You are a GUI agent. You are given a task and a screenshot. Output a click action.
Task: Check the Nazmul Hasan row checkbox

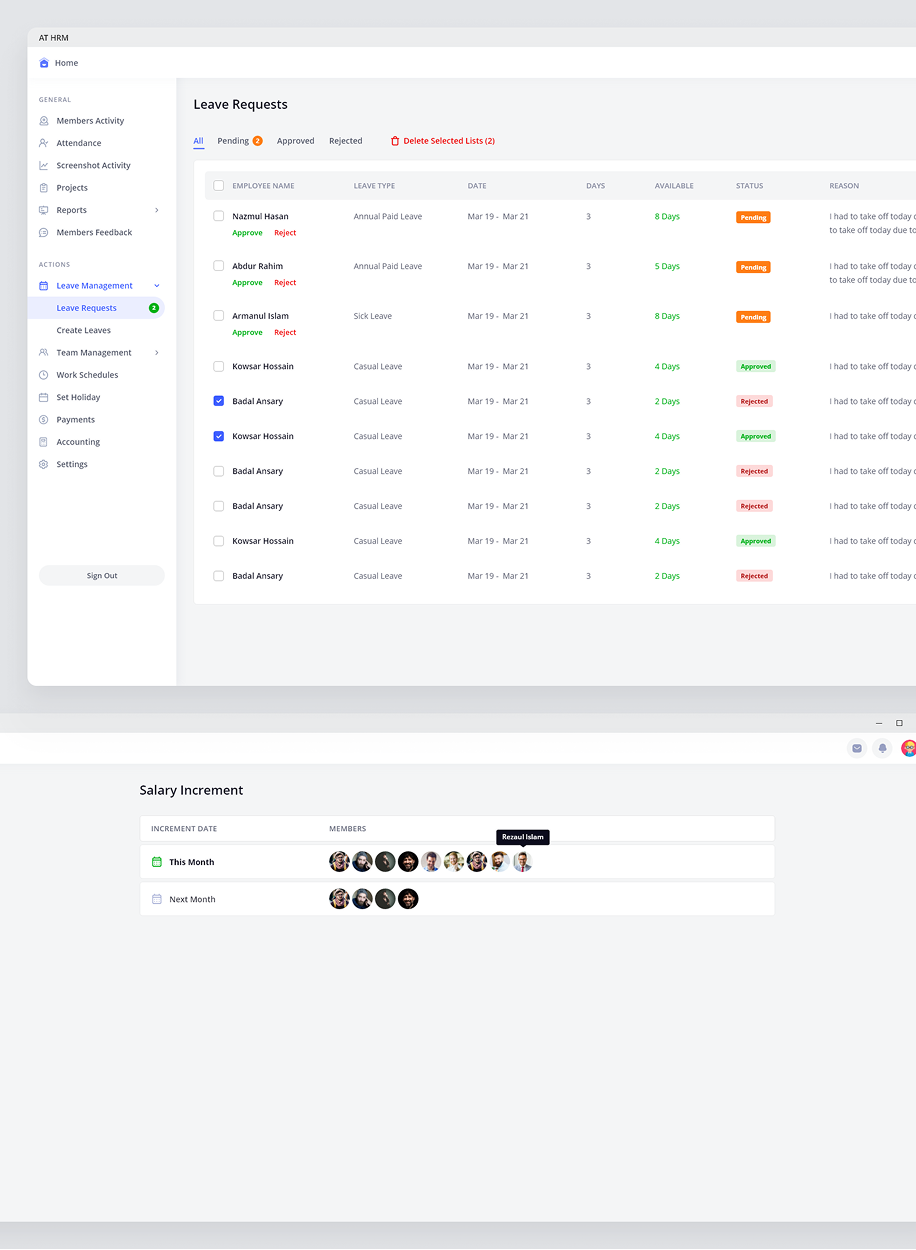(x=219, y=216)
